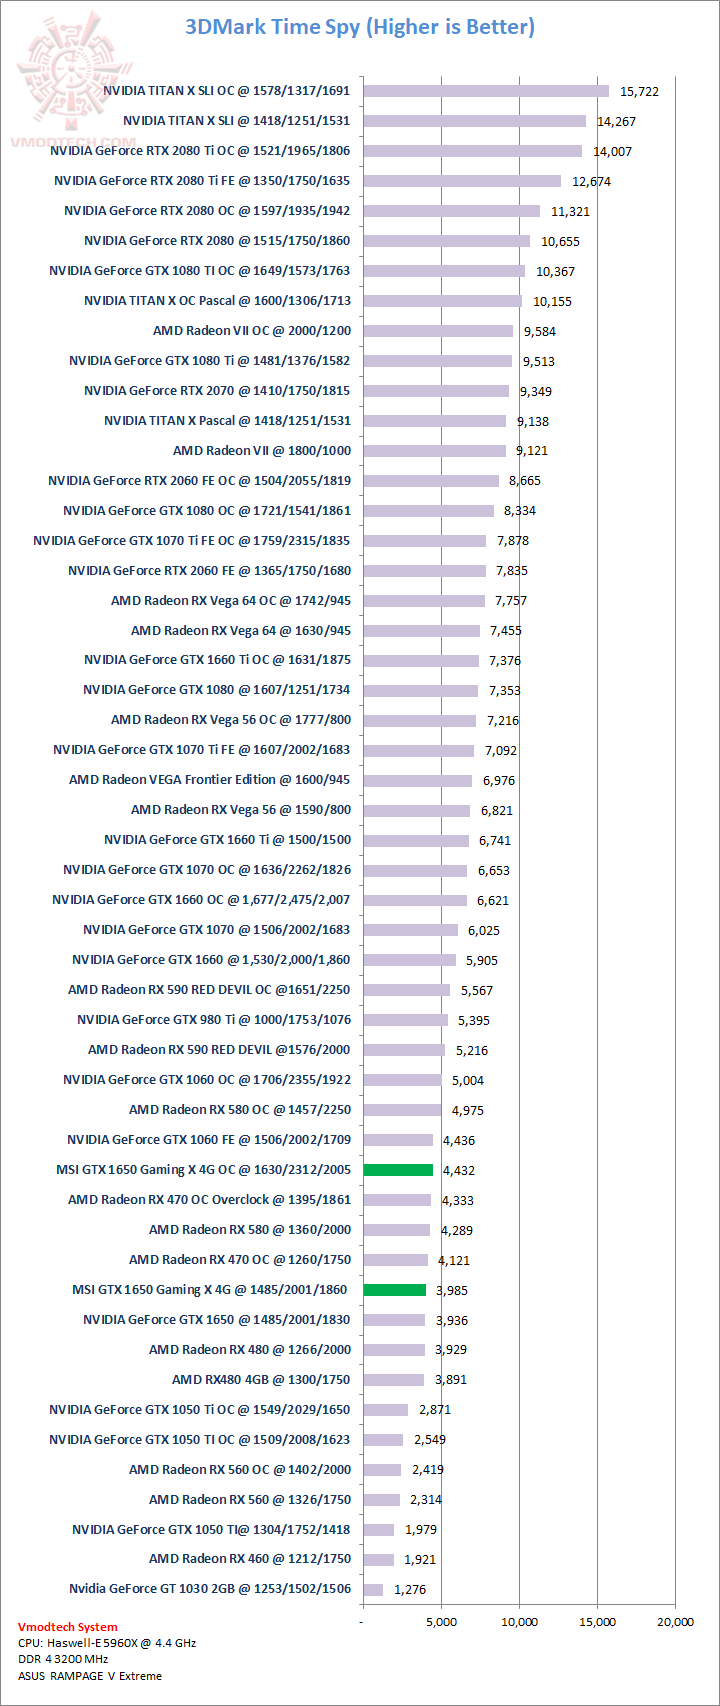
Task: Click the green MSI GTX 1650 Gaming X 4G 1485/2001/1860 bar
Action: (x=394, y=1290)
